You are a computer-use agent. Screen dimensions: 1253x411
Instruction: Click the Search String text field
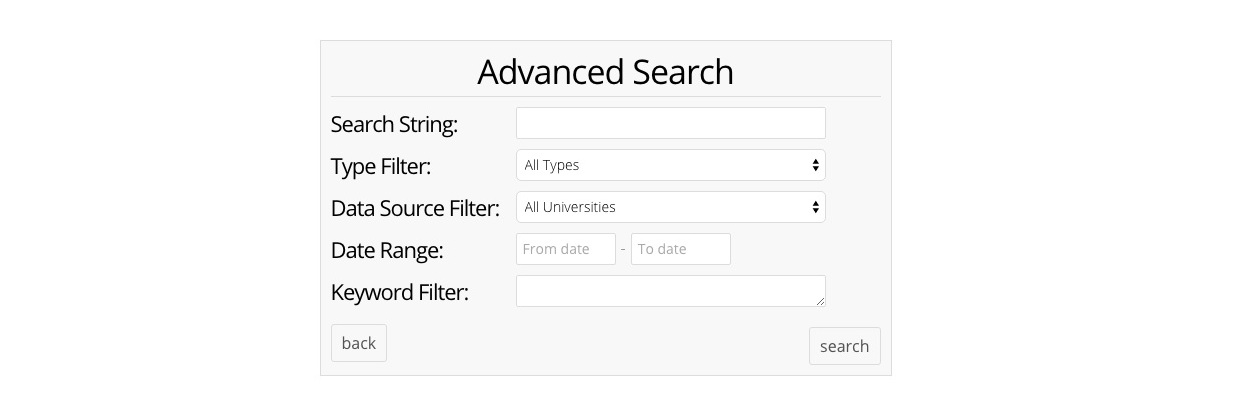pos(670,123)
